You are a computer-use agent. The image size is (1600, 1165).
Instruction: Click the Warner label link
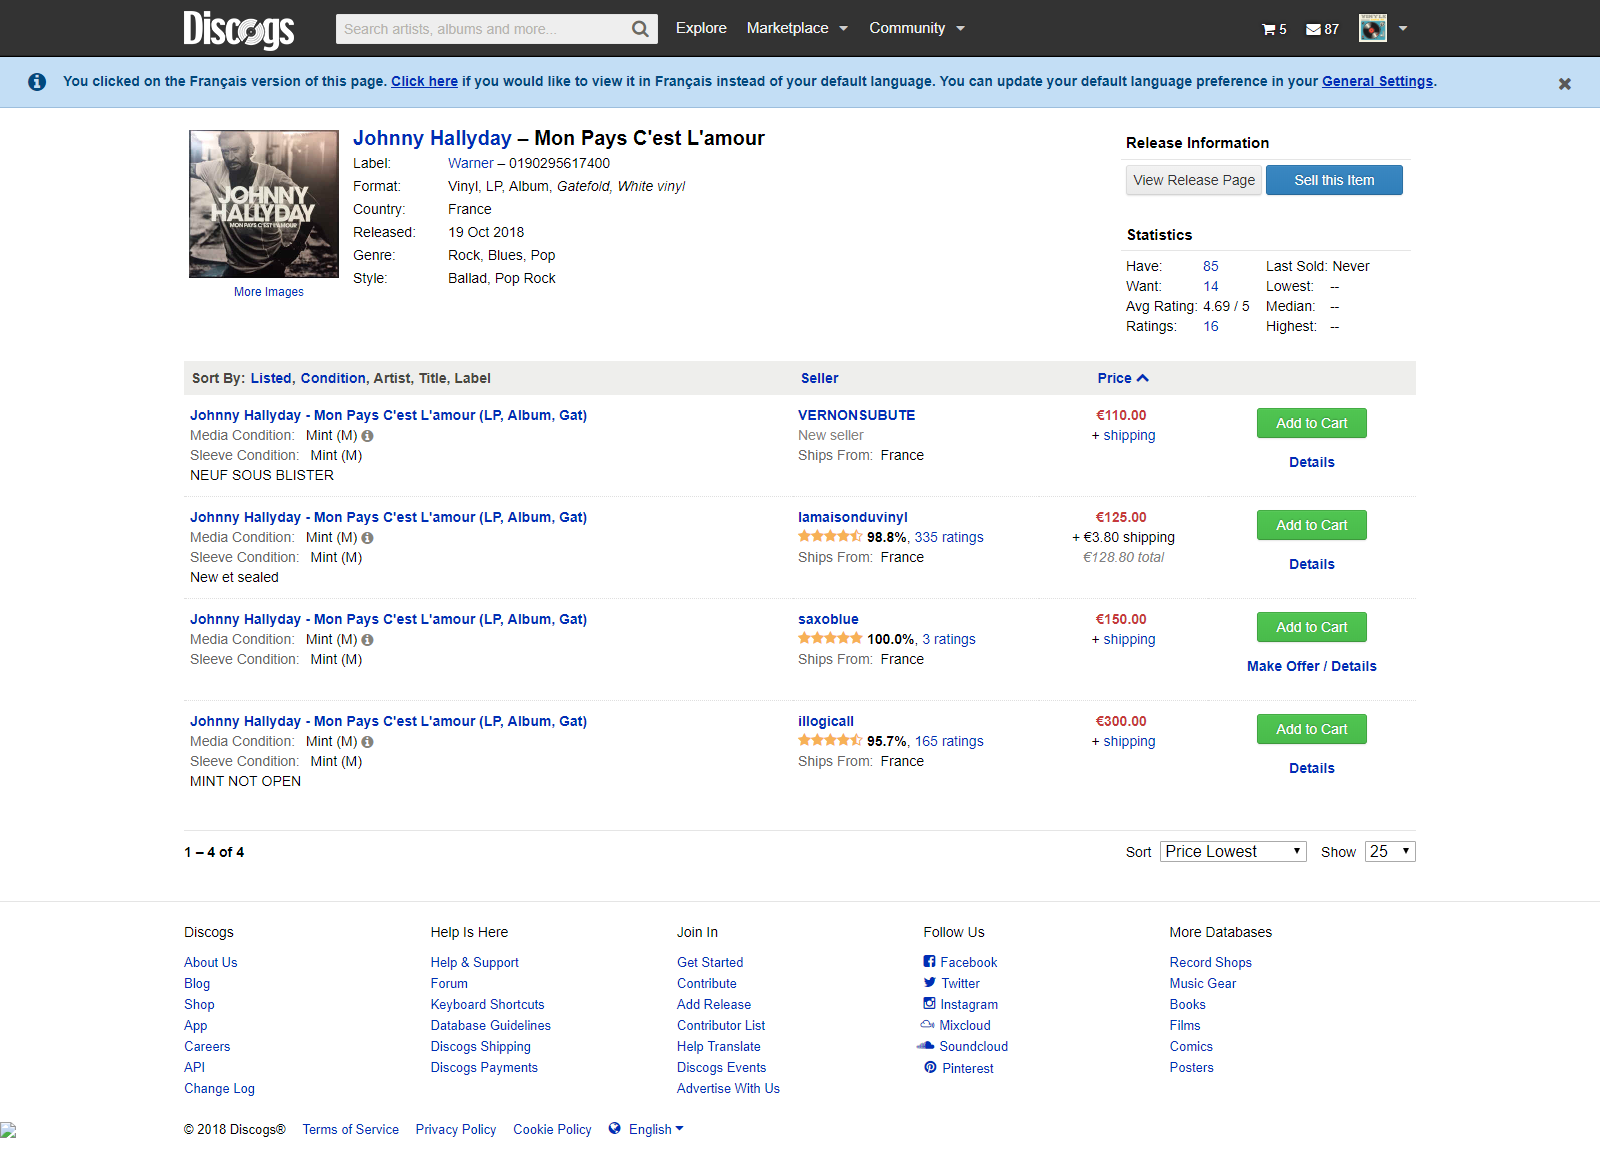tap(471, 163)
